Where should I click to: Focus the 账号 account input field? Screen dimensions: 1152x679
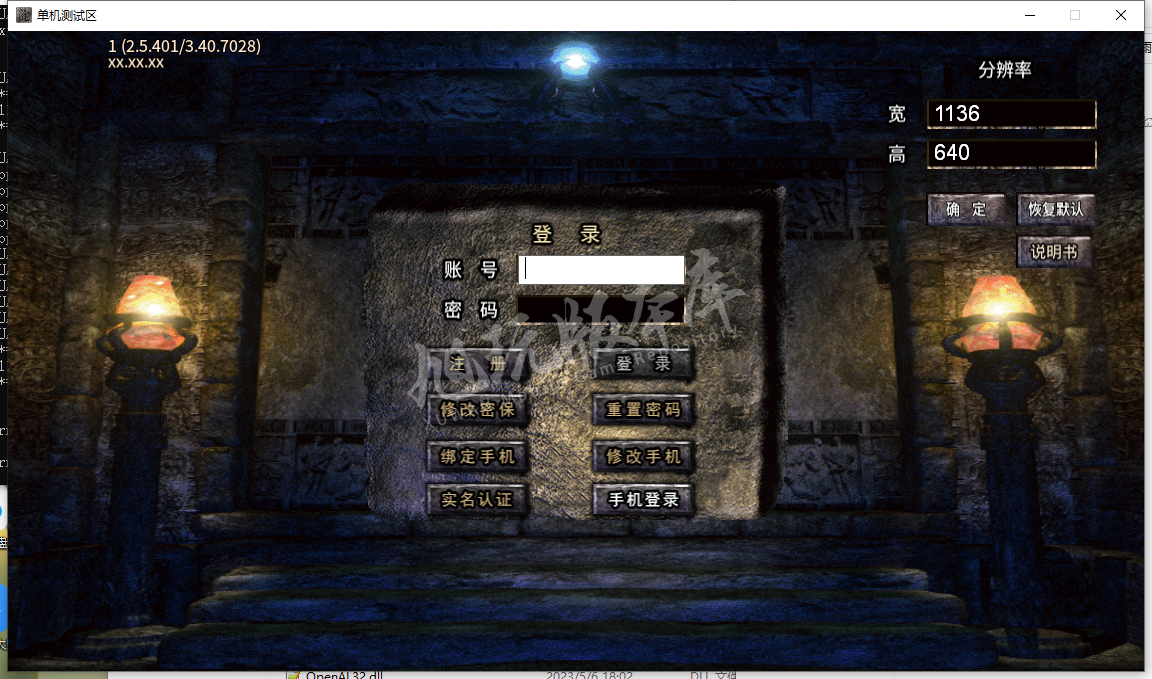coord(602,270)
